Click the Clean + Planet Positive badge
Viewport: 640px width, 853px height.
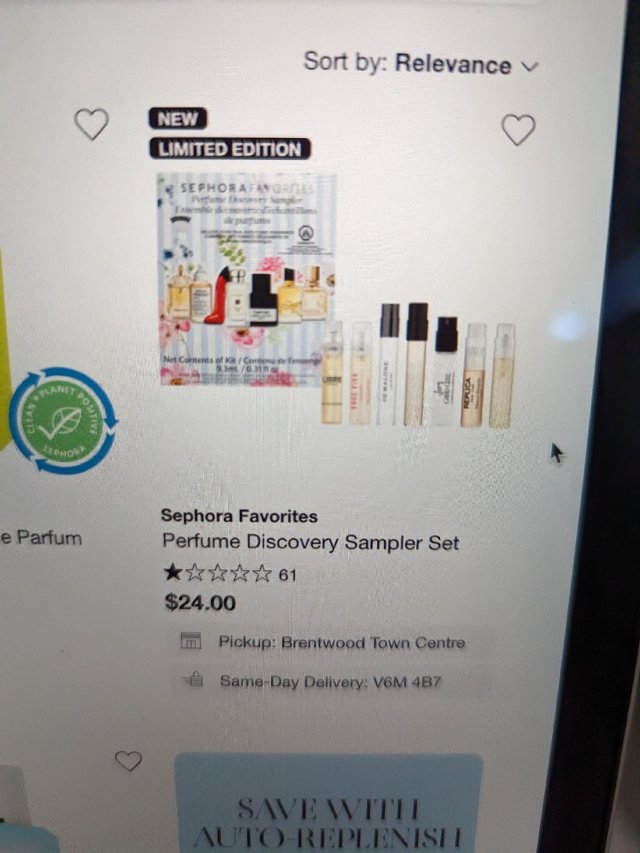click(63, 421)
